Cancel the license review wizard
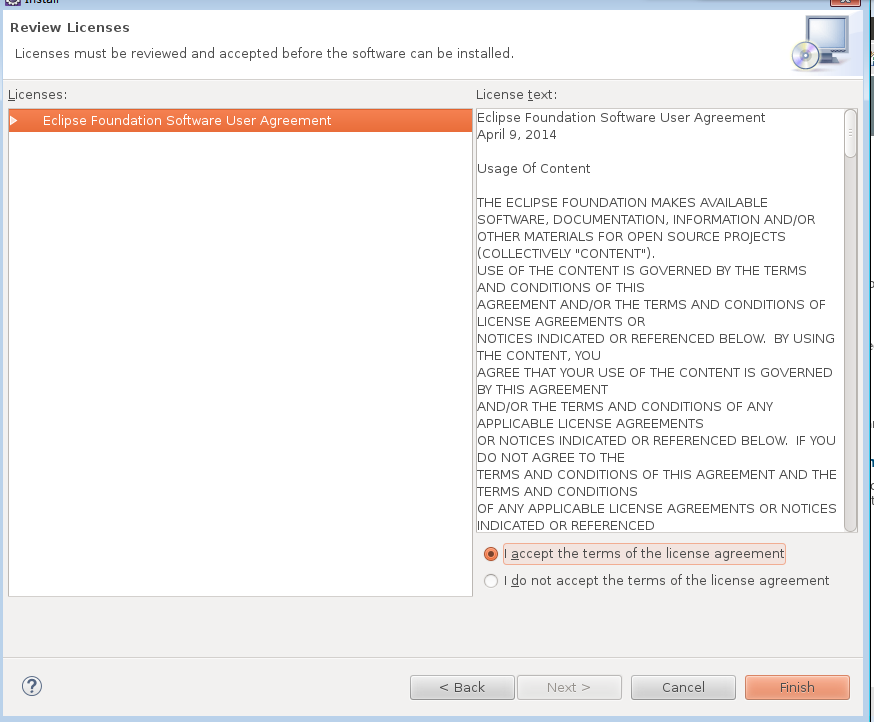874x722 pixels. 684,687
